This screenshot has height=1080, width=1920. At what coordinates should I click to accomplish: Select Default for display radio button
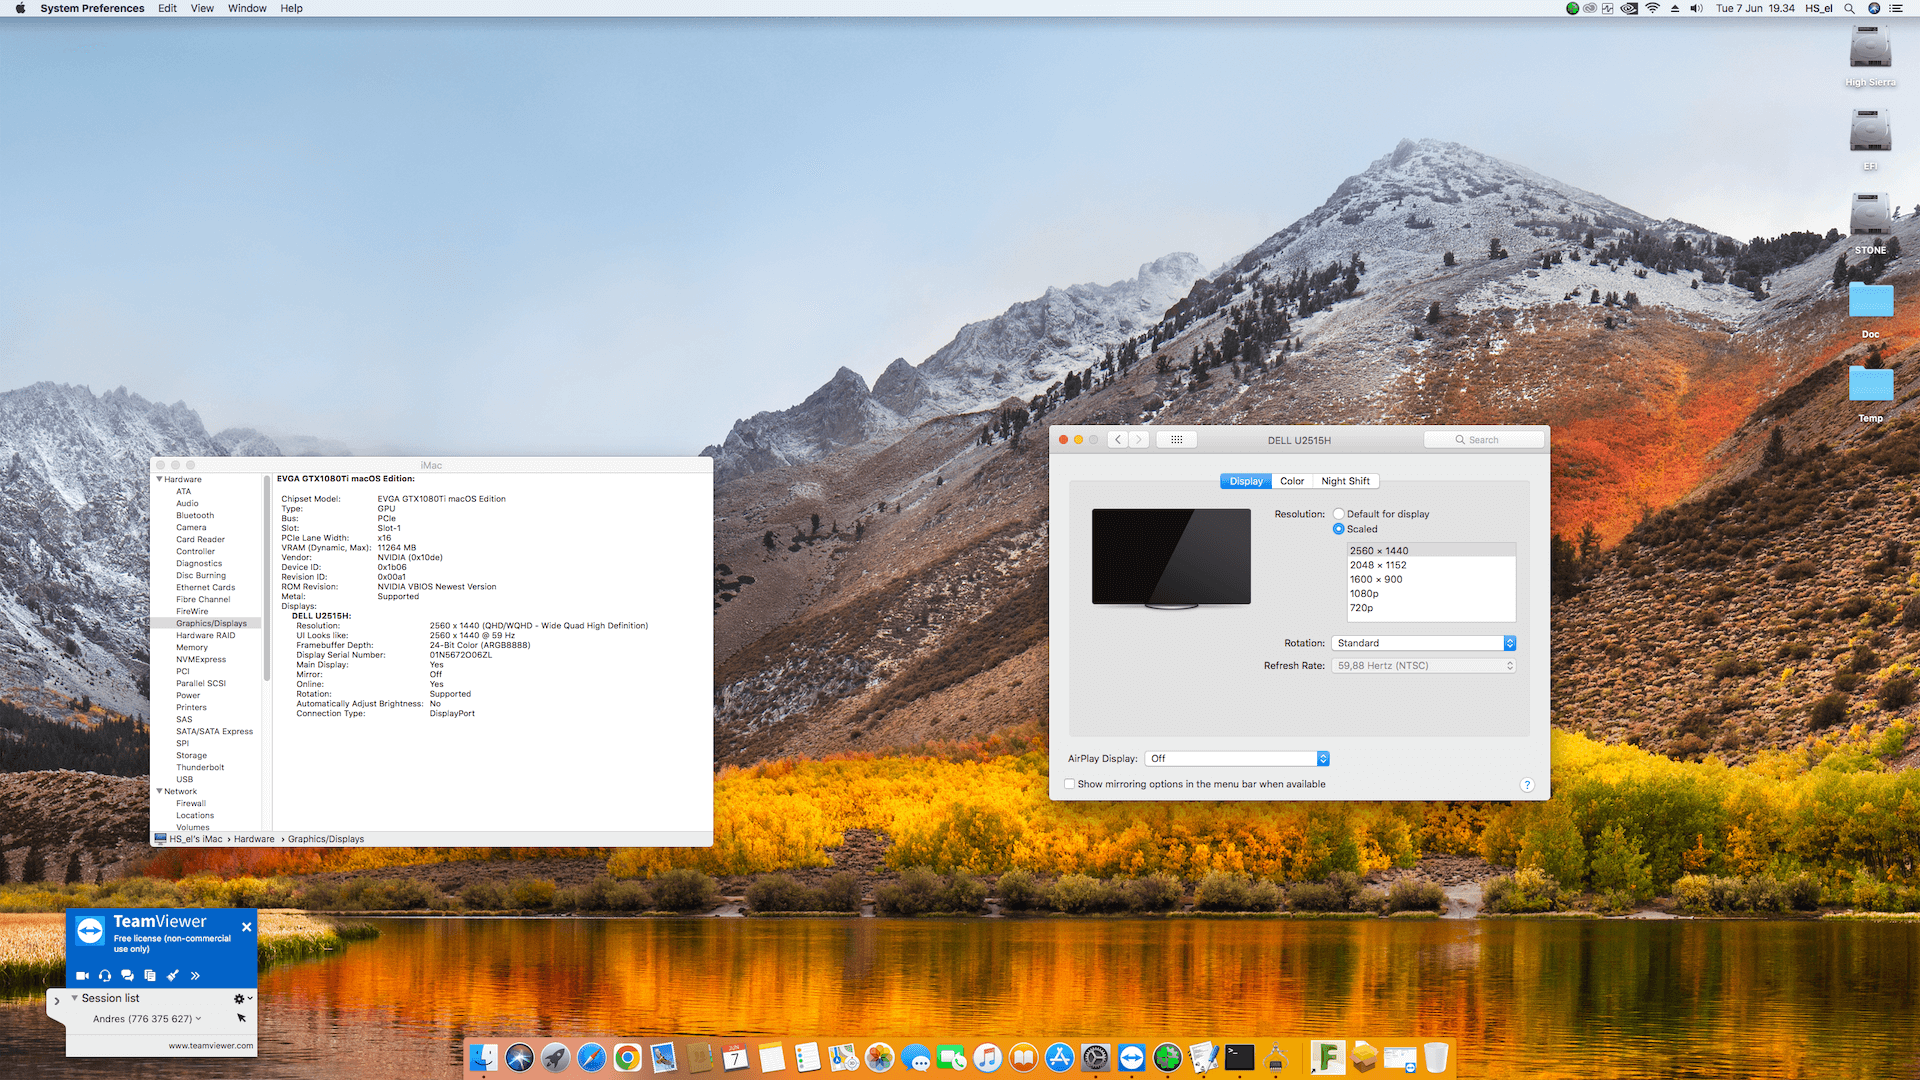pos(1338,514)
